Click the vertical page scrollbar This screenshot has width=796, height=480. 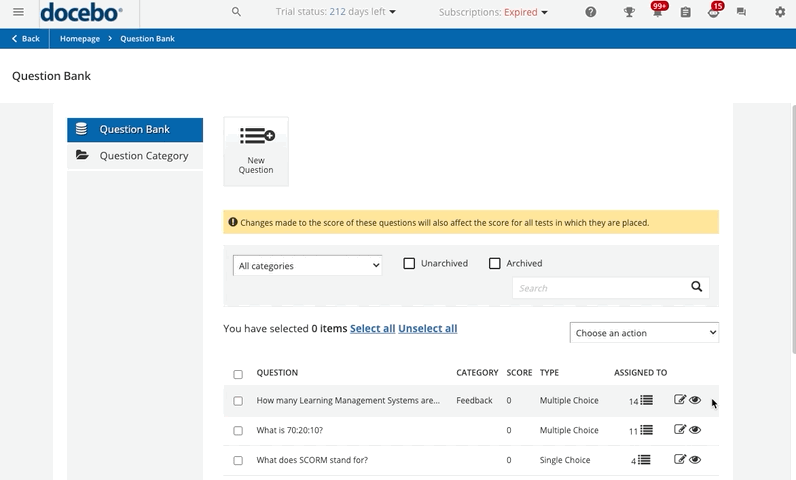[x=793, y=228]
